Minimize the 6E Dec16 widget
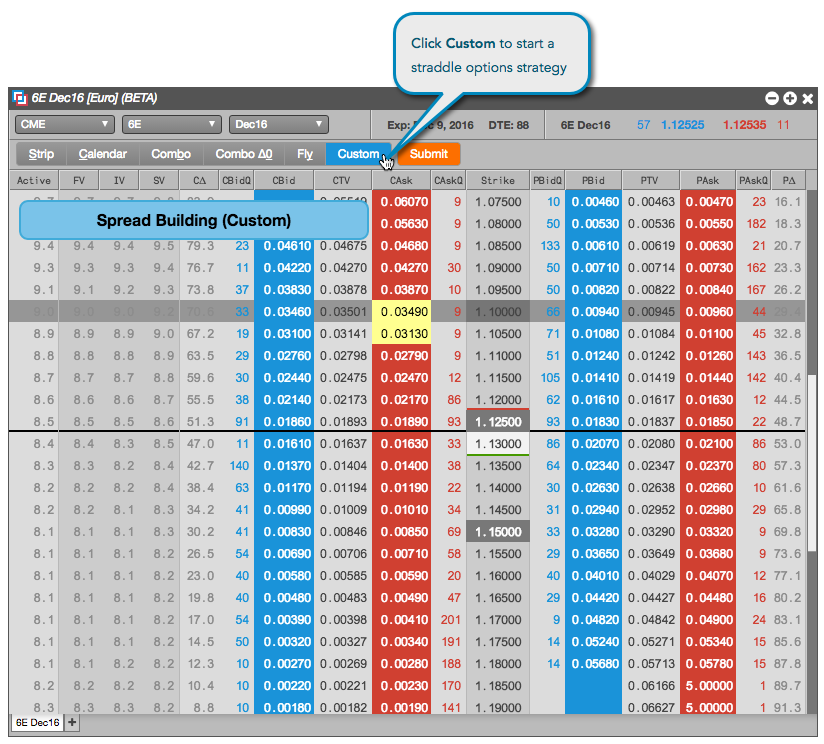The width and height of the screenshot is (824, 744). (x=771, y=98)
